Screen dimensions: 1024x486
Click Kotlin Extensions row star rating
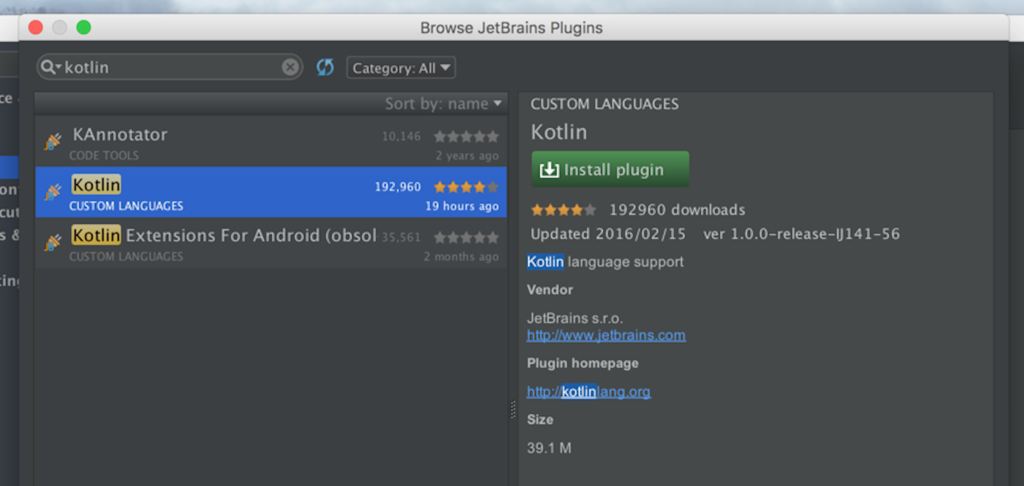466,238
